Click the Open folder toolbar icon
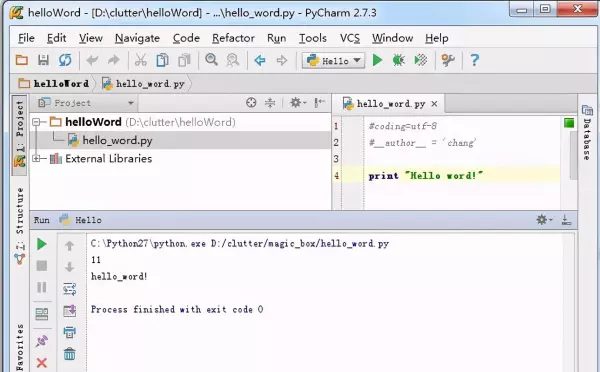 [x=22, y=60]
